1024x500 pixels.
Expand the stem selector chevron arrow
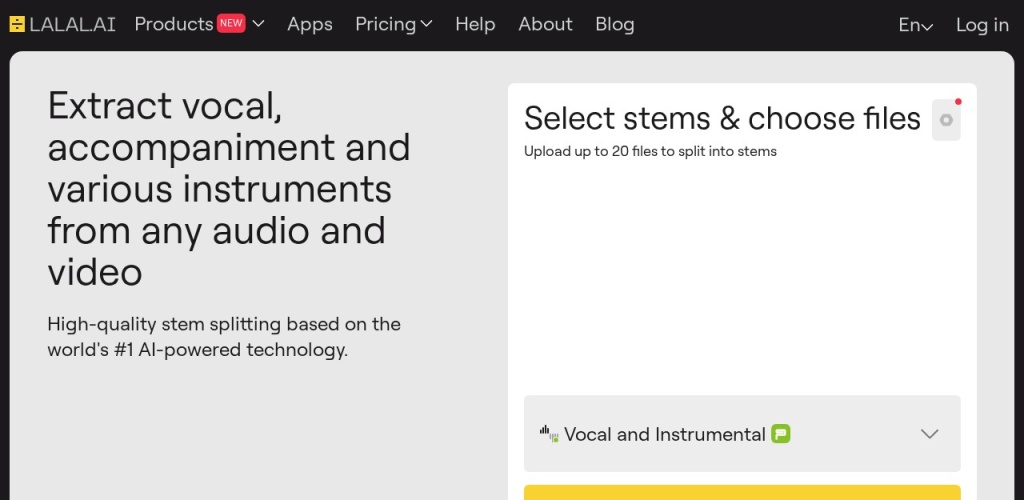pos(930,434)
